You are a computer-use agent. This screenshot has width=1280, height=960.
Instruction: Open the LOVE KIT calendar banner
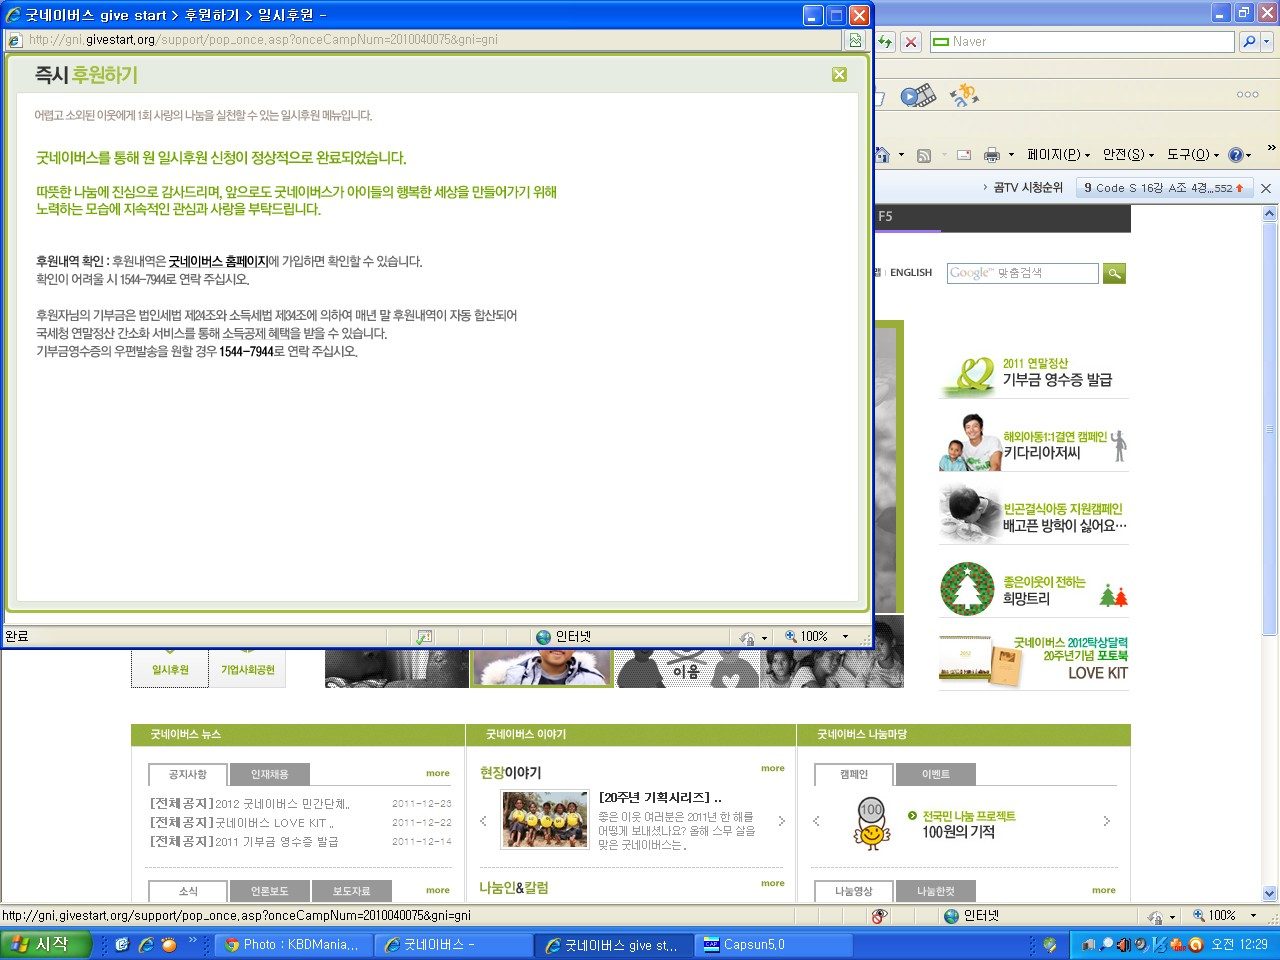pos(1034,660)
